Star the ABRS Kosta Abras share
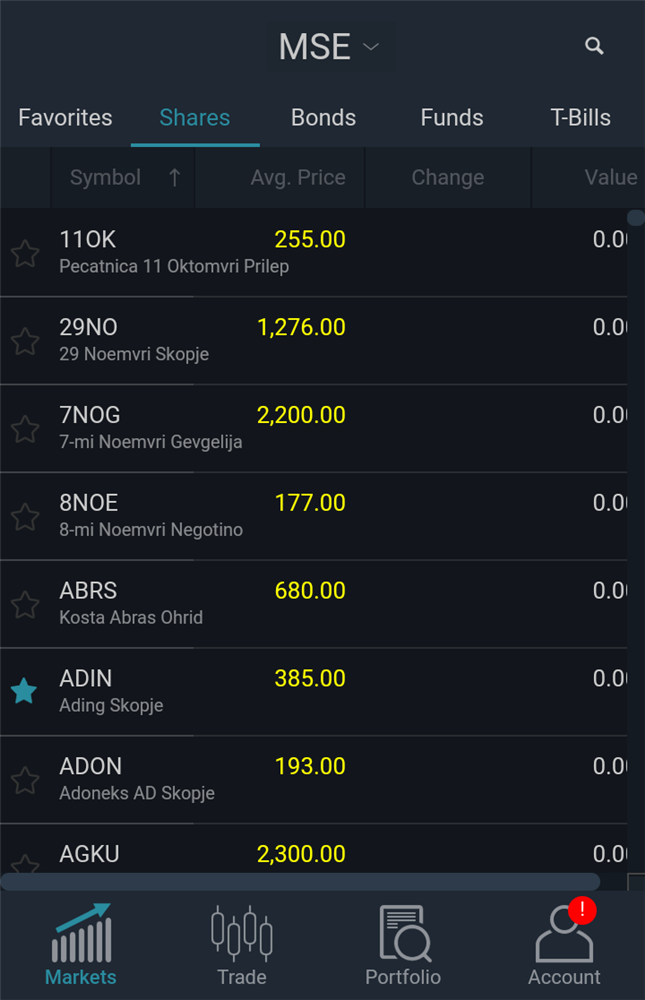 (25, 604)
